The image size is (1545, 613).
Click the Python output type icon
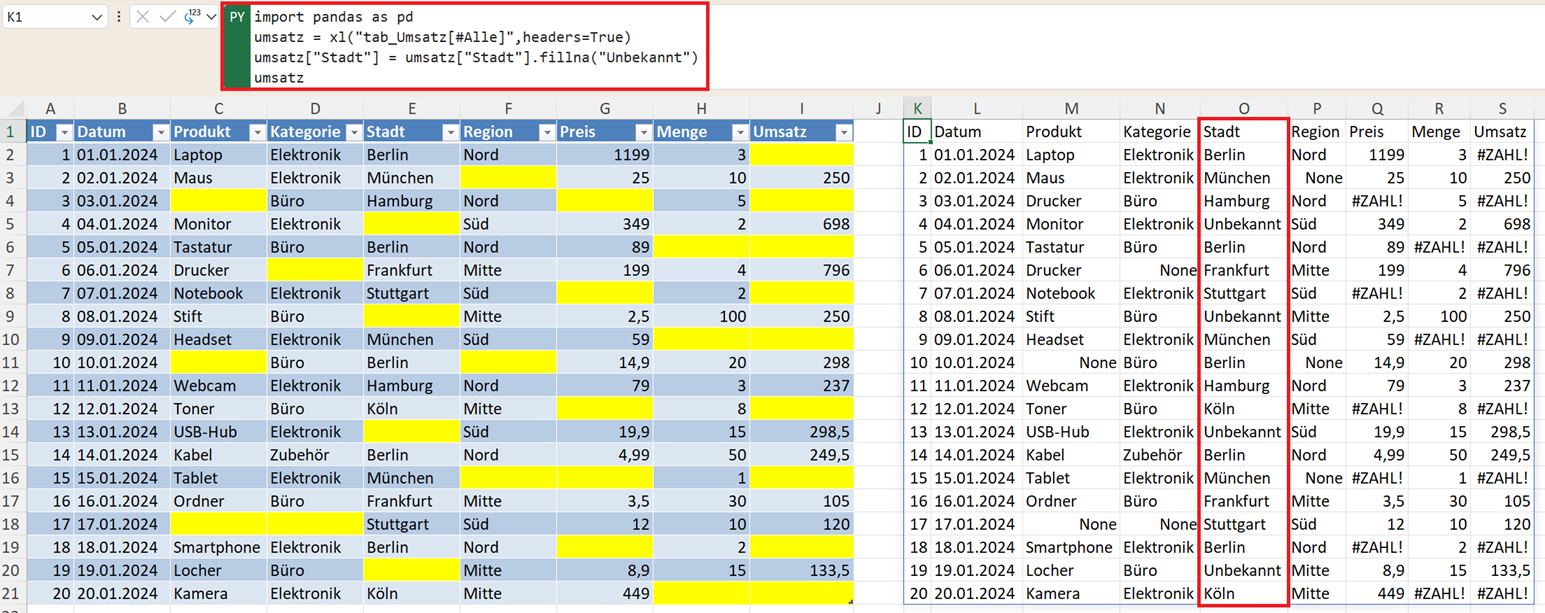click(x=191, y=17)
